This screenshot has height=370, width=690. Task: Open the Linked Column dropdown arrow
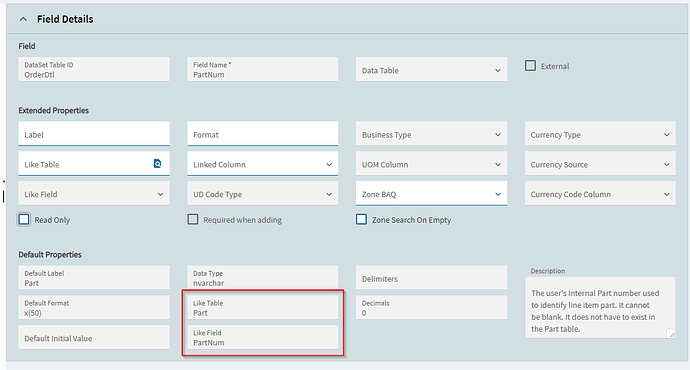tap(329, 164)
